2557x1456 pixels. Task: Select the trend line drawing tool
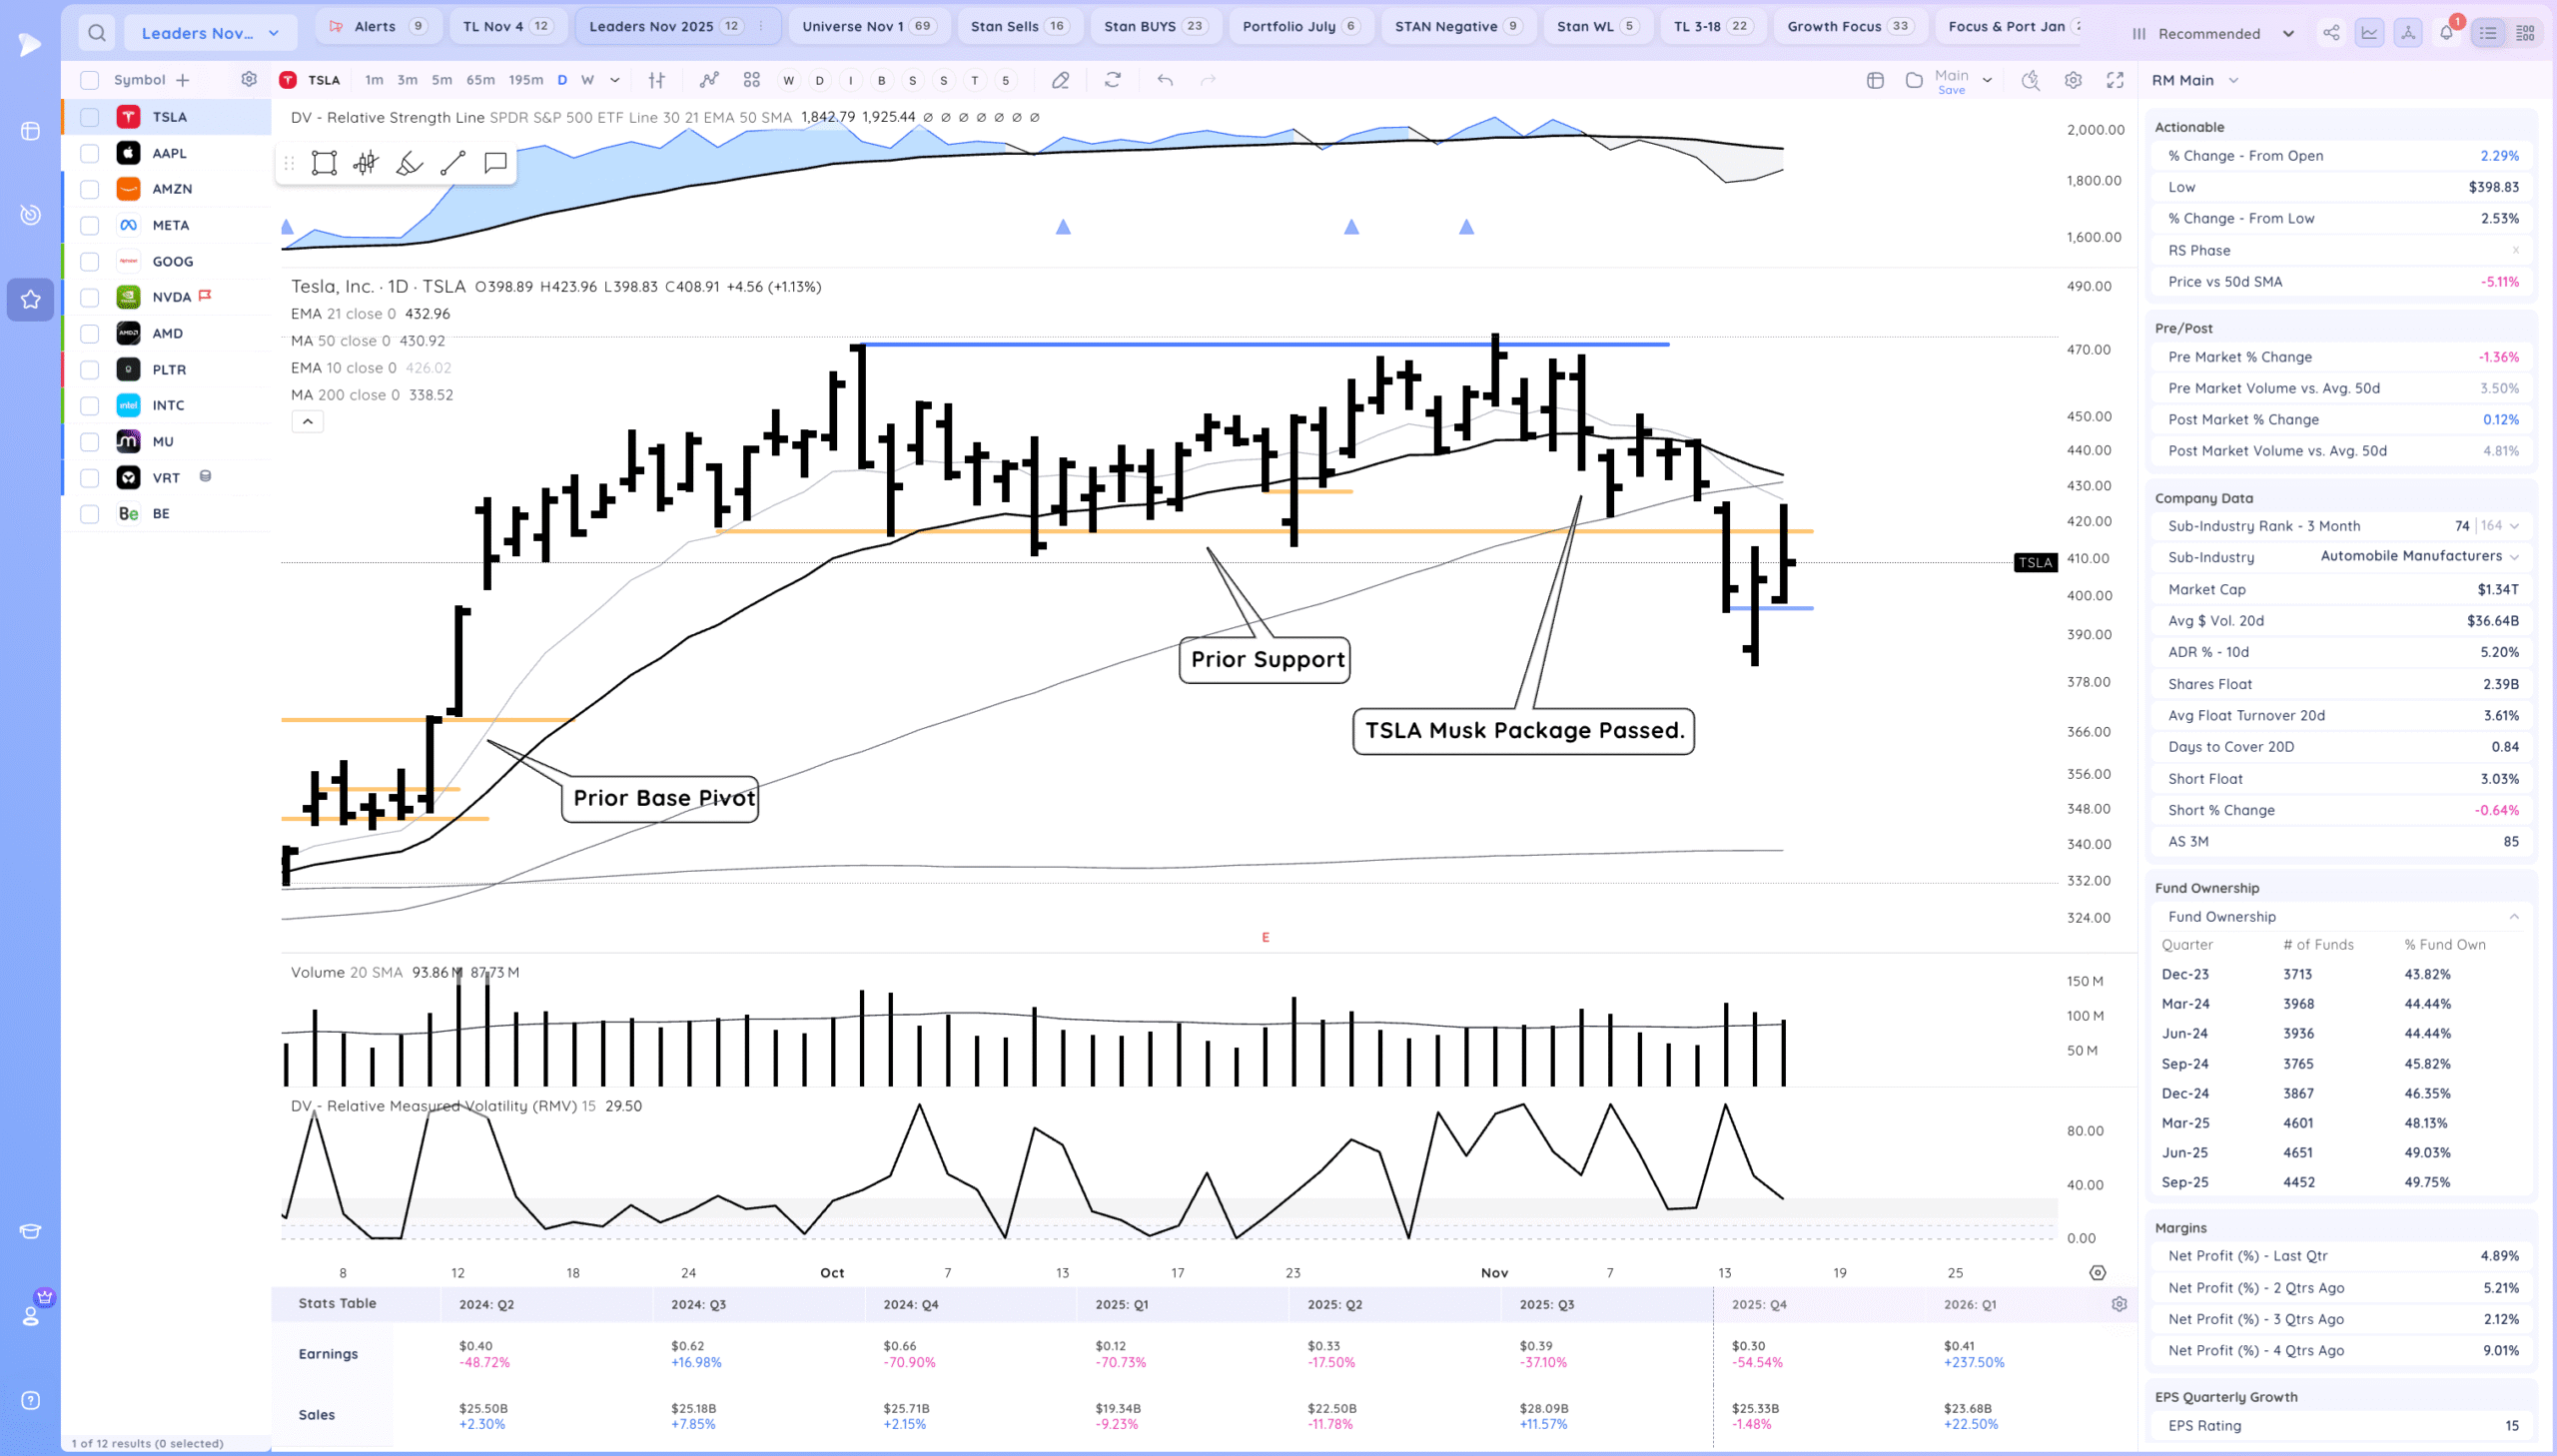click(x=453, y=163)
